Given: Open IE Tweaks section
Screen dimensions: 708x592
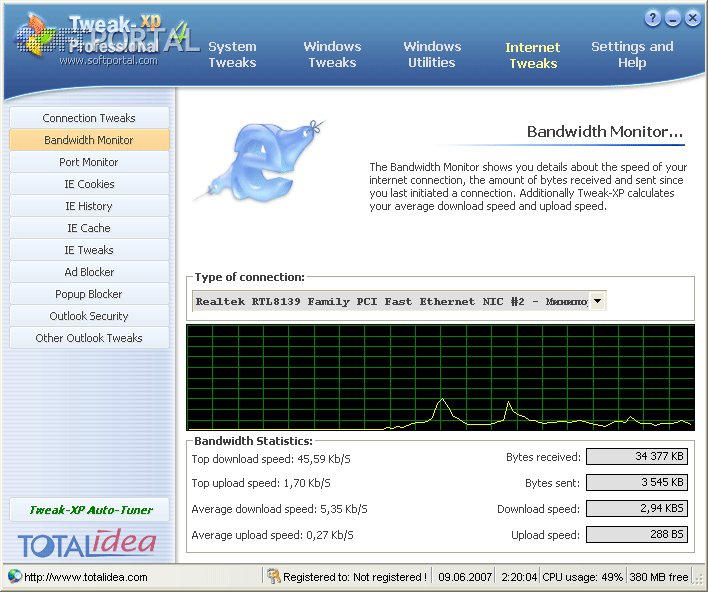Looking at the screenshot, I should (x=89, y=250).
